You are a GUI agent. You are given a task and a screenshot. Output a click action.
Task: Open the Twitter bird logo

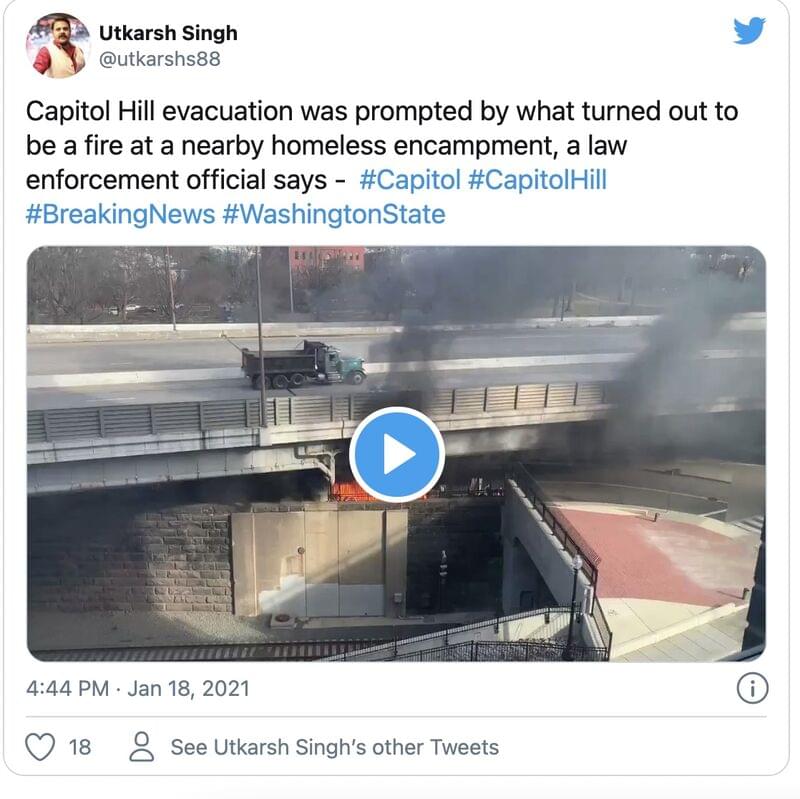pos(749,31)
